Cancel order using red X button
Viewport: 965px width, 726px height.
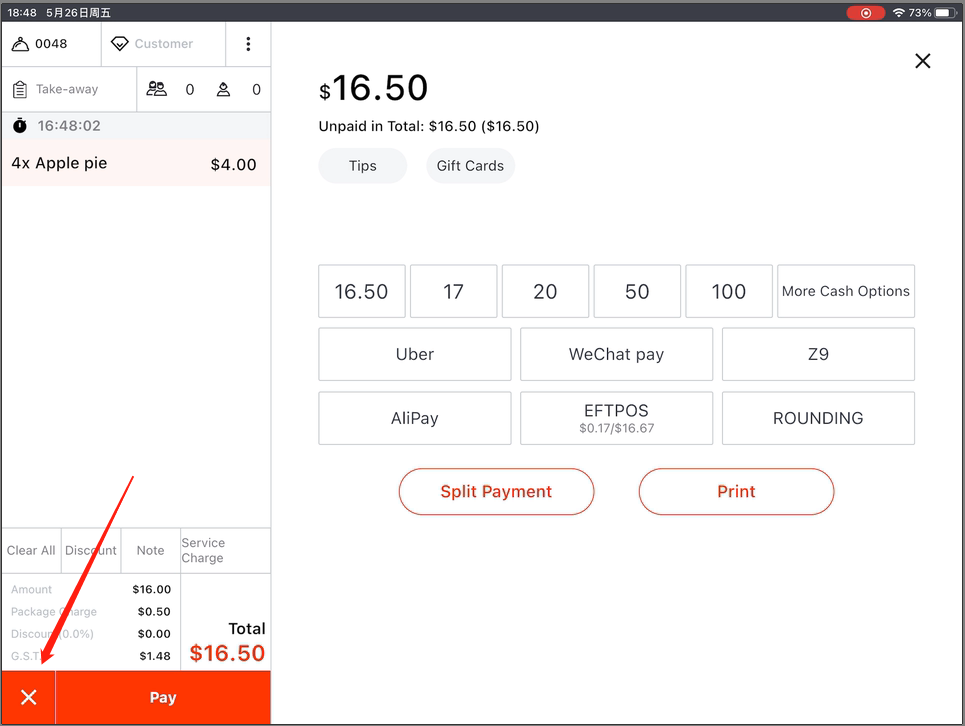pyautogui.click(x=29, y=697)
